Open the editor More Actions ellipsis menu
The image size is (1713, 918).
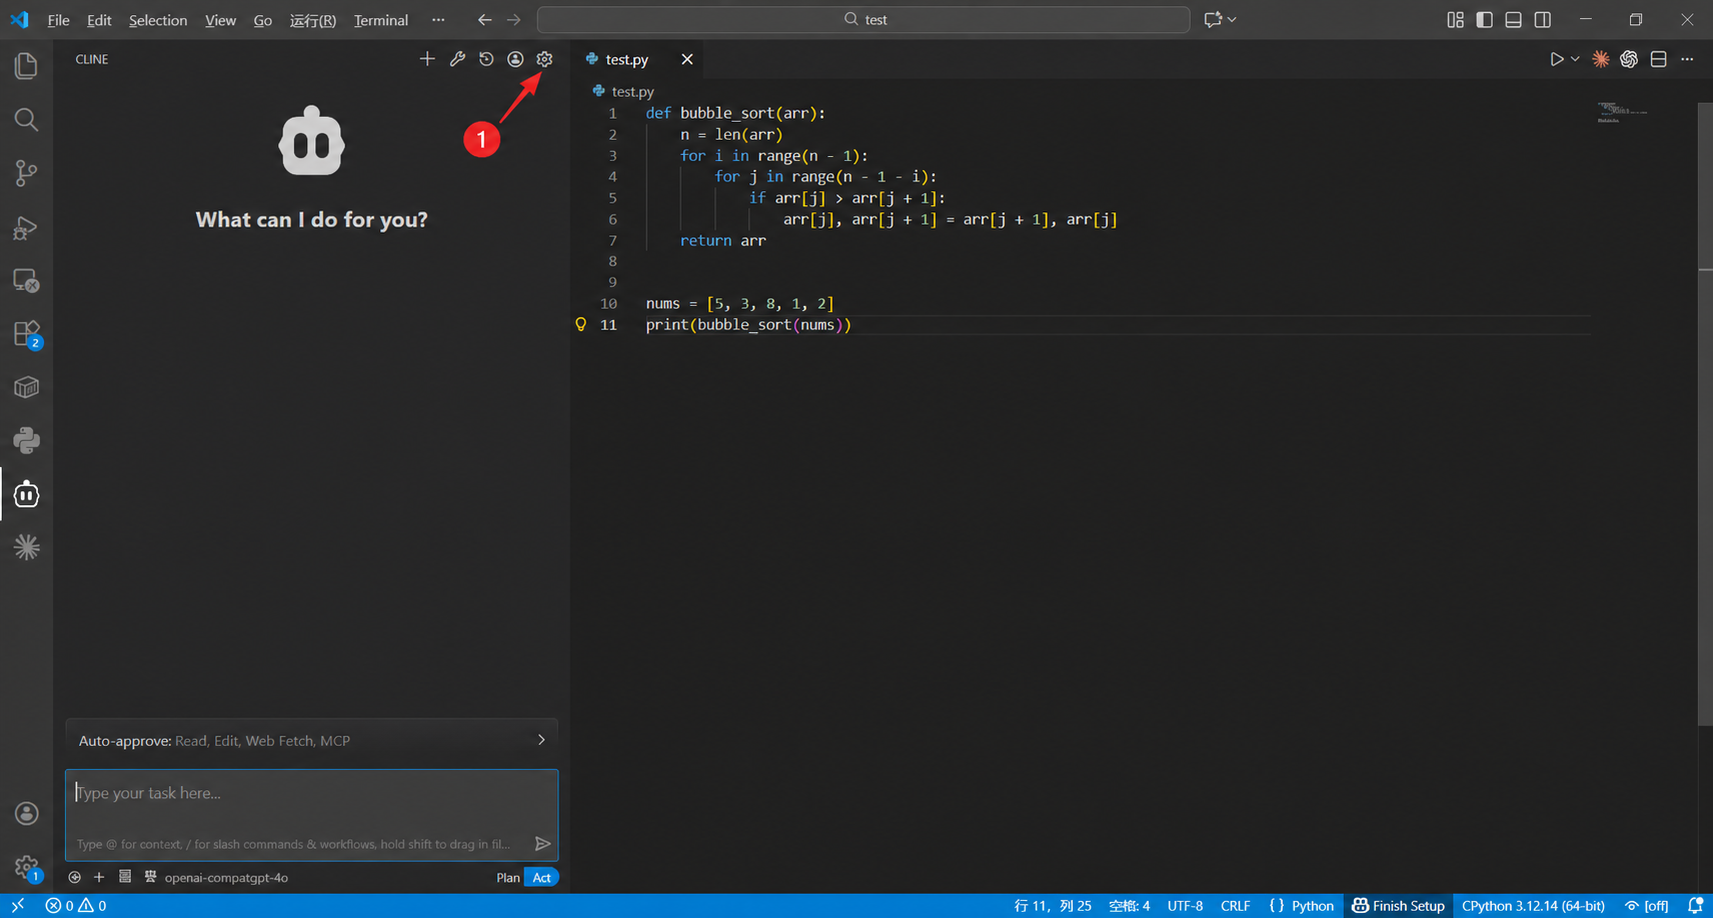pos(1687,59)
